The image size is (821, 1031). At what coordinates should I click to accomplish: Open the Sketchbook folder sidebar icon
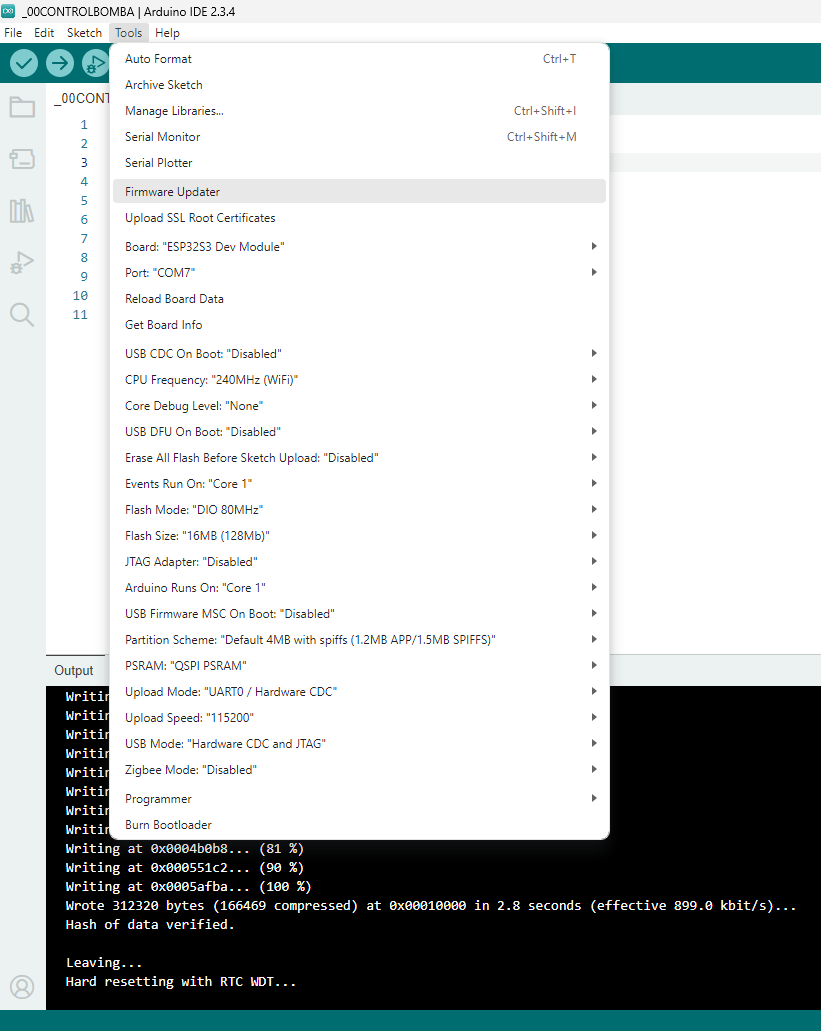(x=22, y=107)
